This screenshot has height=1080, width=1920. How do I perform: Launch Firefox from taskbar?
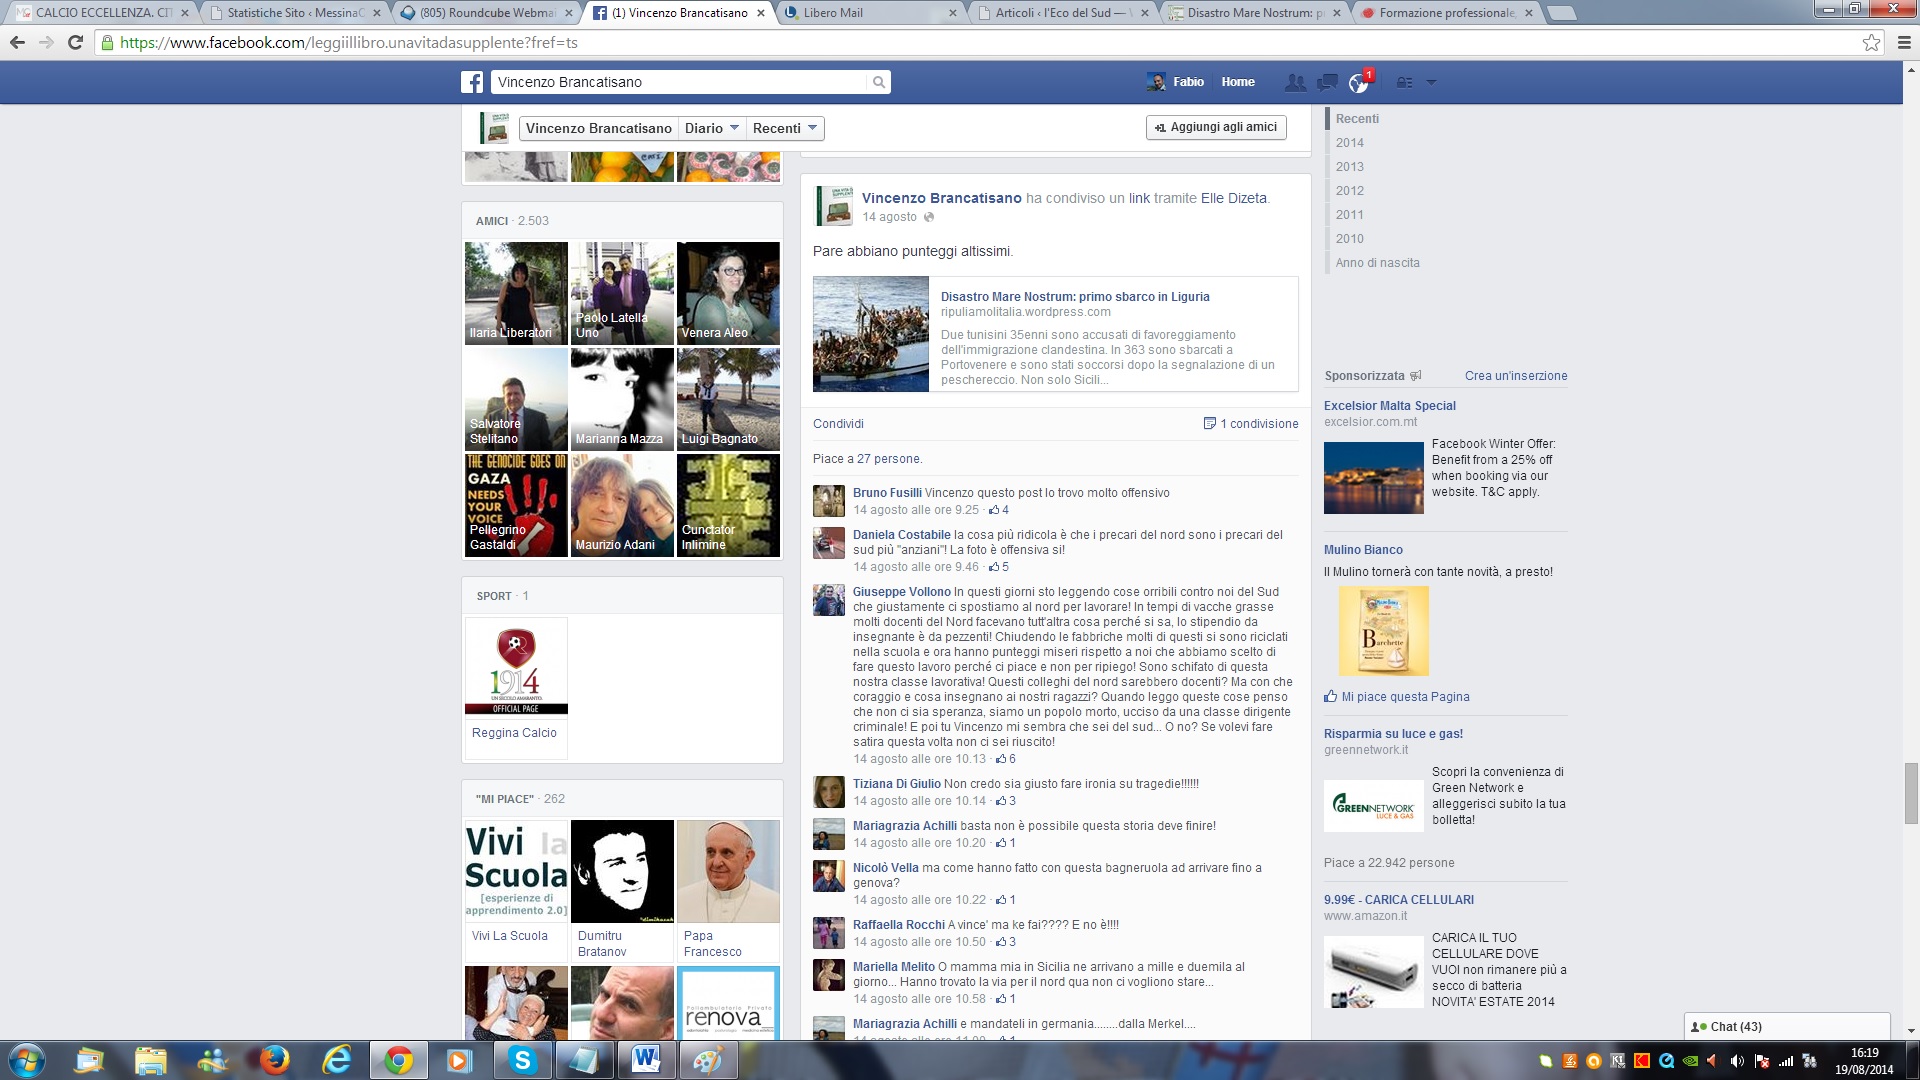coord(273,1060)
